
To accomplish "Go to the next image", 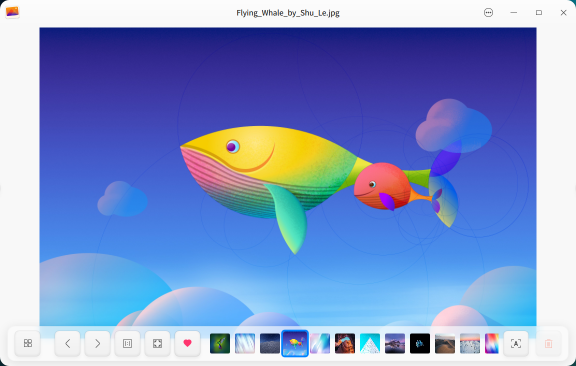I will (x=97, y=343).
